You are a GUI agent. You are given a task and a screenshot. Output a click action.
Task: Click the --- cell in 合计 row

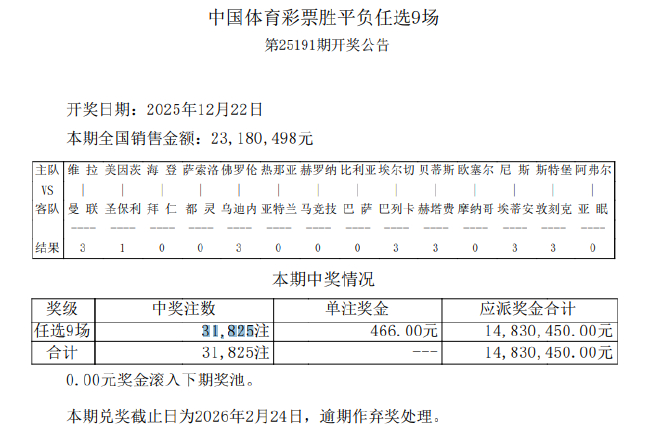tap(425, 352)
